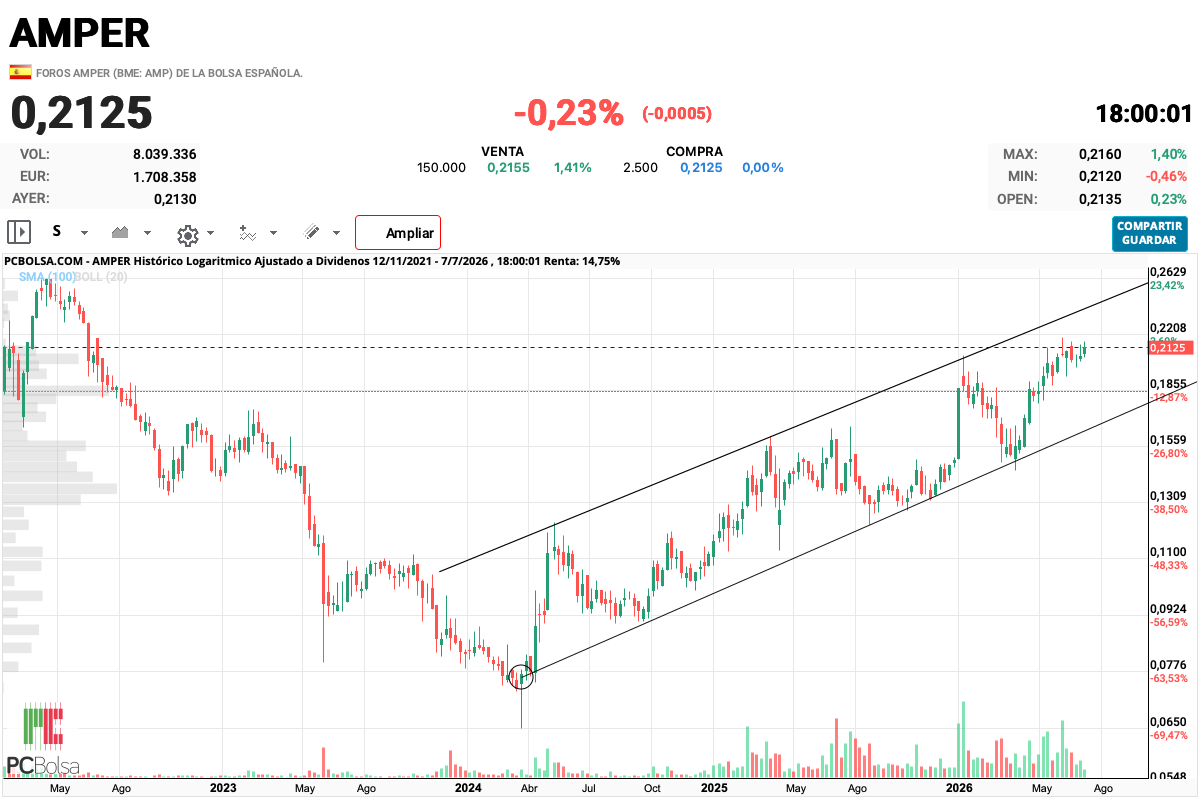Click the circled low marker on chart
1200x797 pixels.
521,677
